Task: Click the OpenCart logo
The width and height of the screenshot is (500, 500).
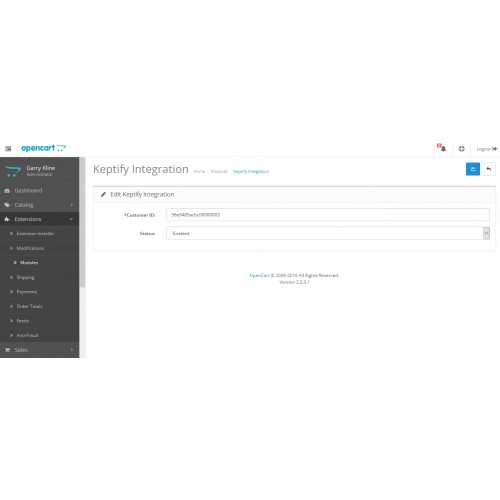Action: [44, 148]
